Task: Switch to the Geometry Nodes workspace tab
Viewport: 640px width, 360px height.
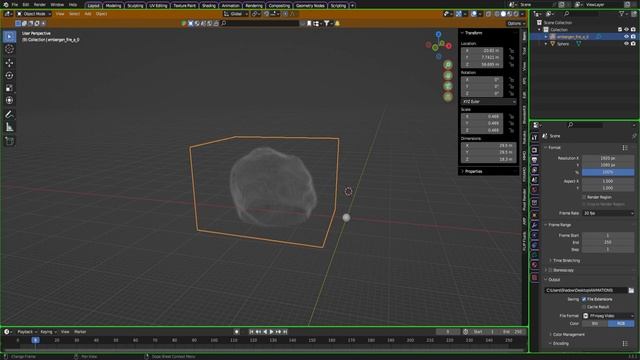Action: (x=310, y=5)
